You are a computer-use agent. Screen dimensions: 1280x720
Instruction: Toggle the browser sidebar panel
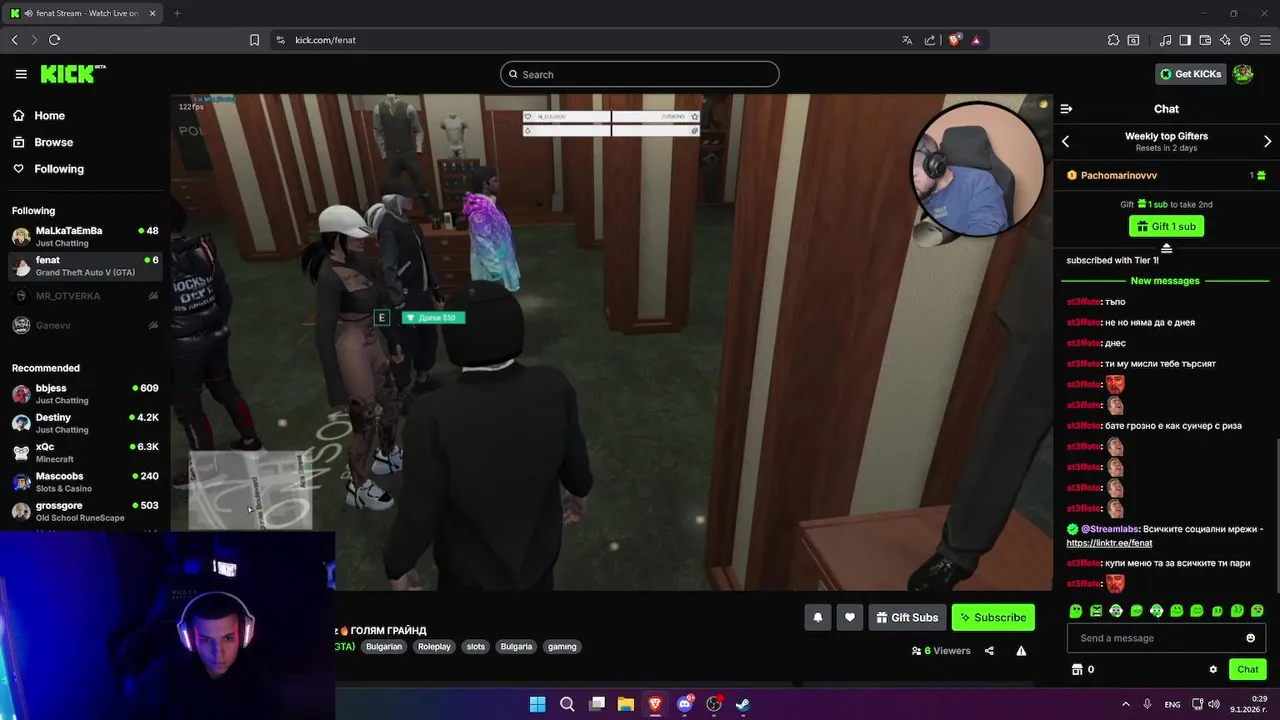pos(1185,40)
